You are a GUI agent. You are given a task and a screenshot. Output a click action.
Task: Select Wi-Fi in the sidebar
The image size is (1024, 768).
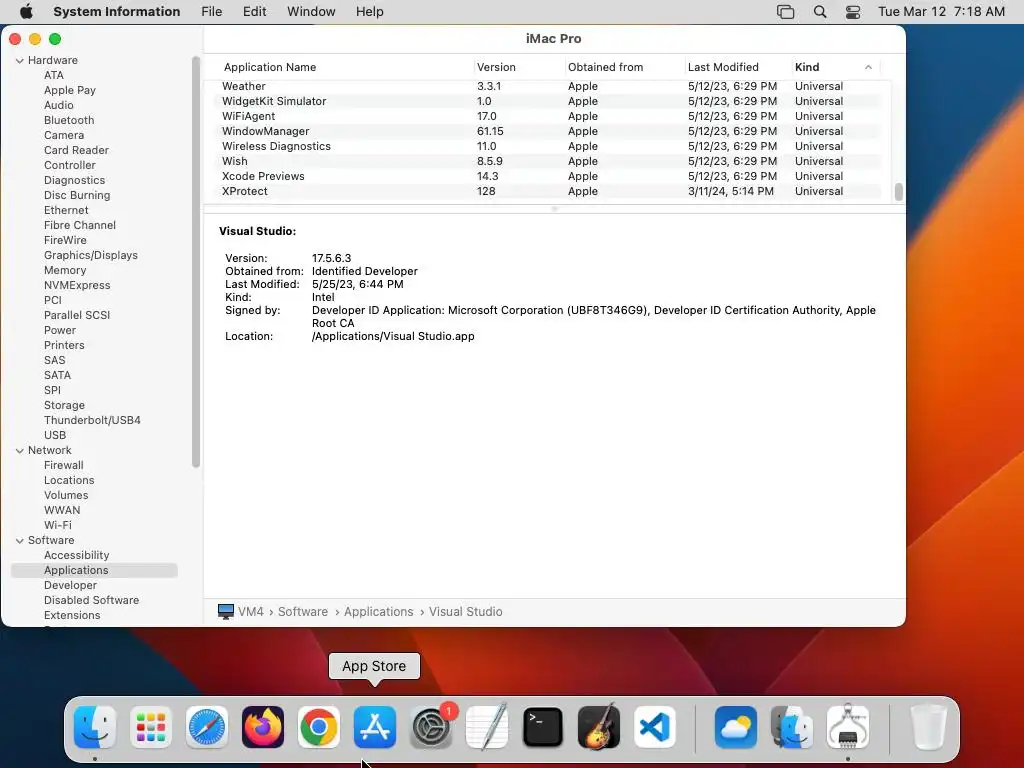[x=57, y=526]
